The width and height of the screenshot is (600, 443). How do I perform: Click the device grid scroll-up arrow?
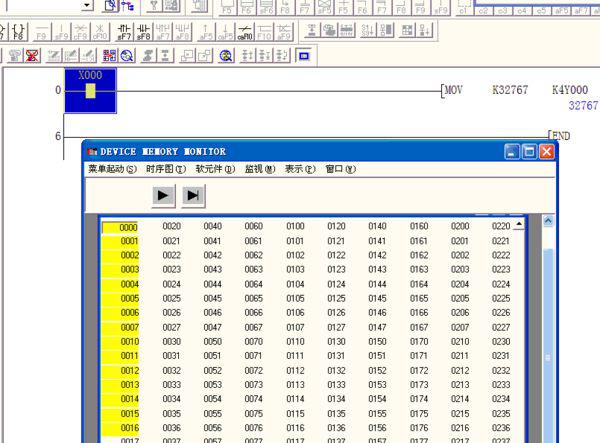click(x=519, y=224)
